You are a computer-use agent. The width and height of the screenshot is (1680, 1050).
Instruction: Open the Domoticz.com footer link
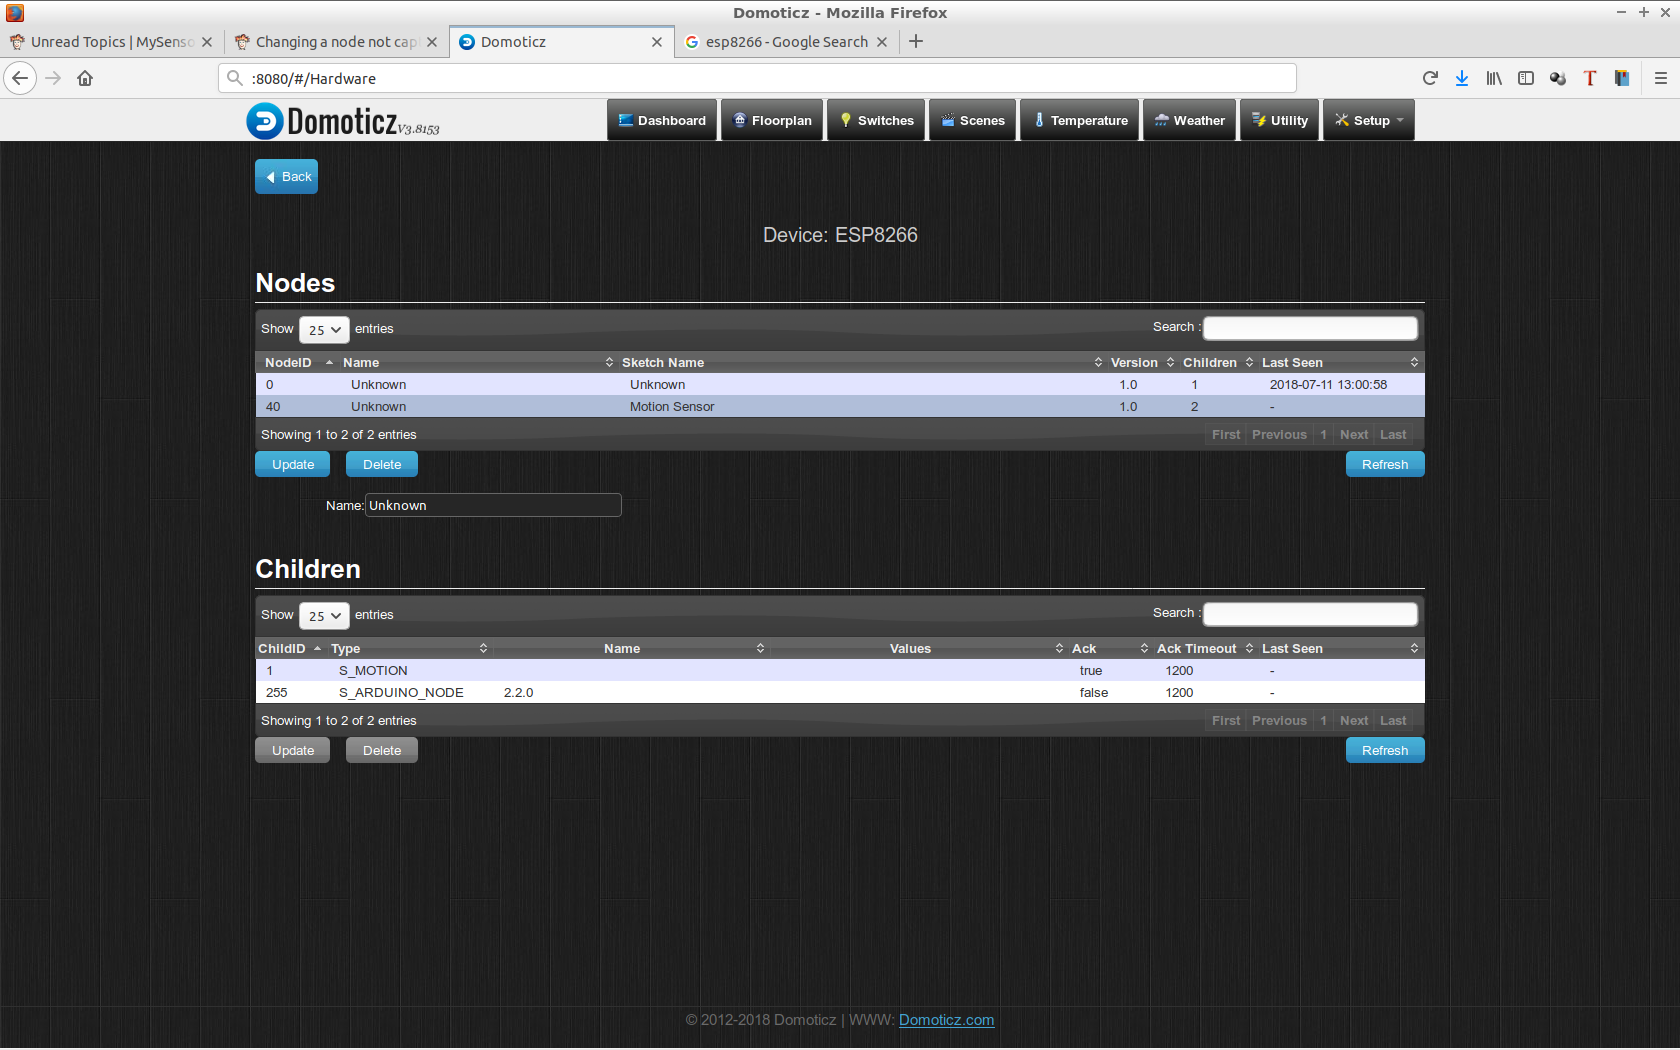(x=946, y=1020)
